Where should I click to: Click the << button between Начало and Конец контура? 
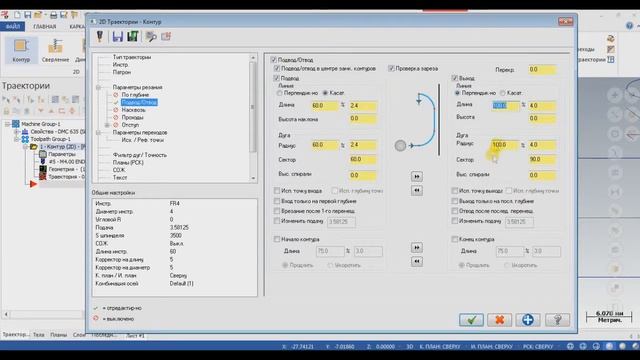(417, 261)
